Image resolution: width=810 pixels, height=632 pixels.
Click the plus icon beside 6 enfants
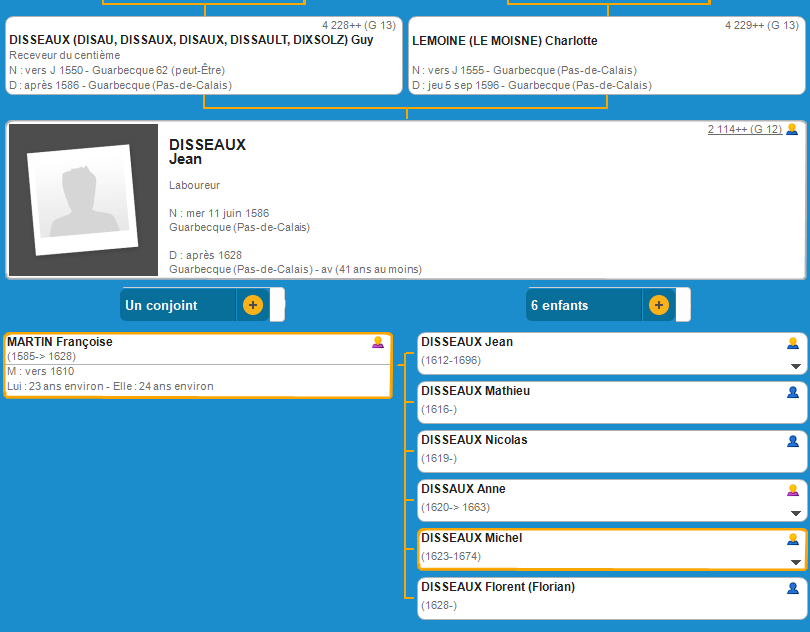tap(658, 305)
